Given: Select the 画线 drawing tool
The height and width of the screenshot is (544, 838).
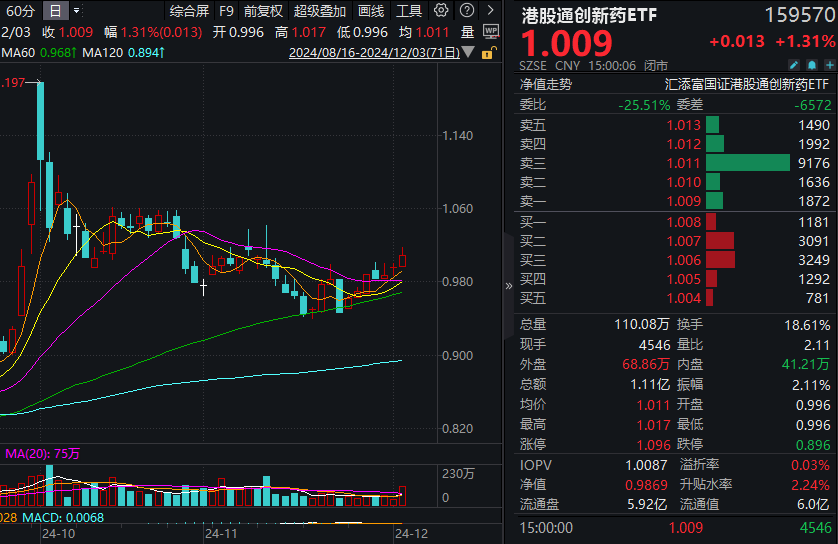Looking at the screenshot, I should [371, 12].
